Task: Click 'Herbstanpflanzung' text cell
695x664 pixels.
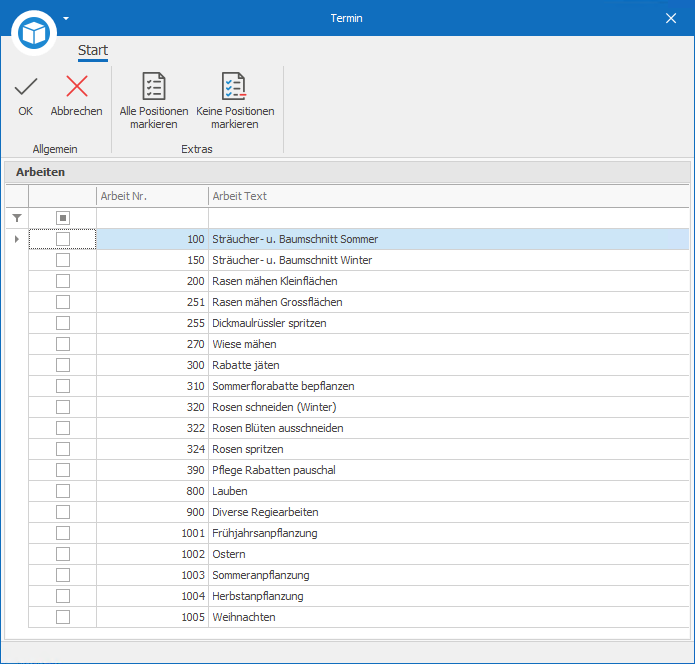Action: [449, 596]
